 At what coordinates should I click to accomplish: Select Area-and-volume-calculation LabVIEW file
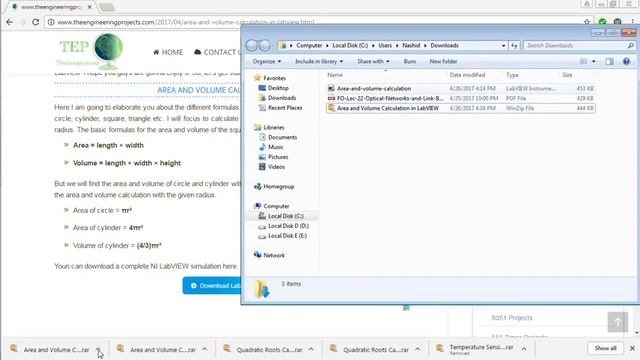point(460,89)
